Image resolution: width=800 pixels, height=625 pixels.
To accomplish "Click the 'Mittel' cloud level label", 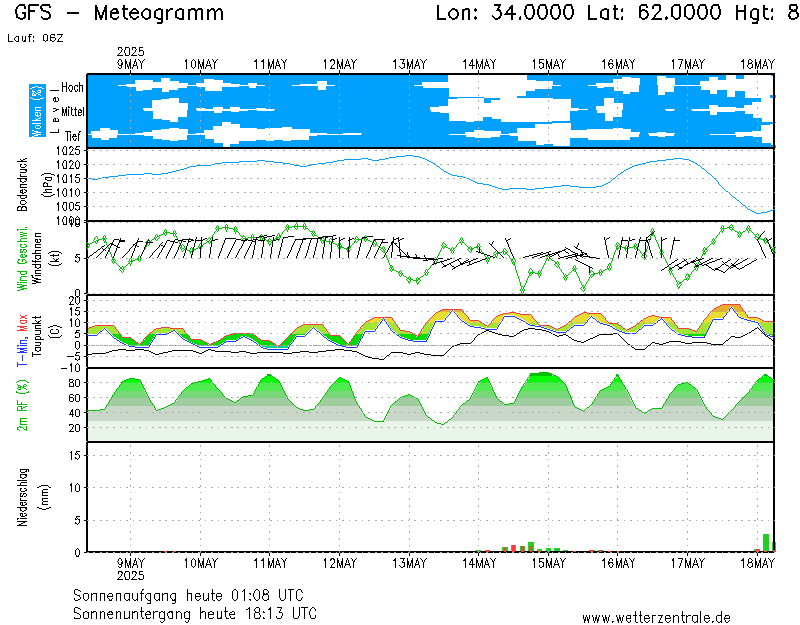I will click(x=72, y=111).
